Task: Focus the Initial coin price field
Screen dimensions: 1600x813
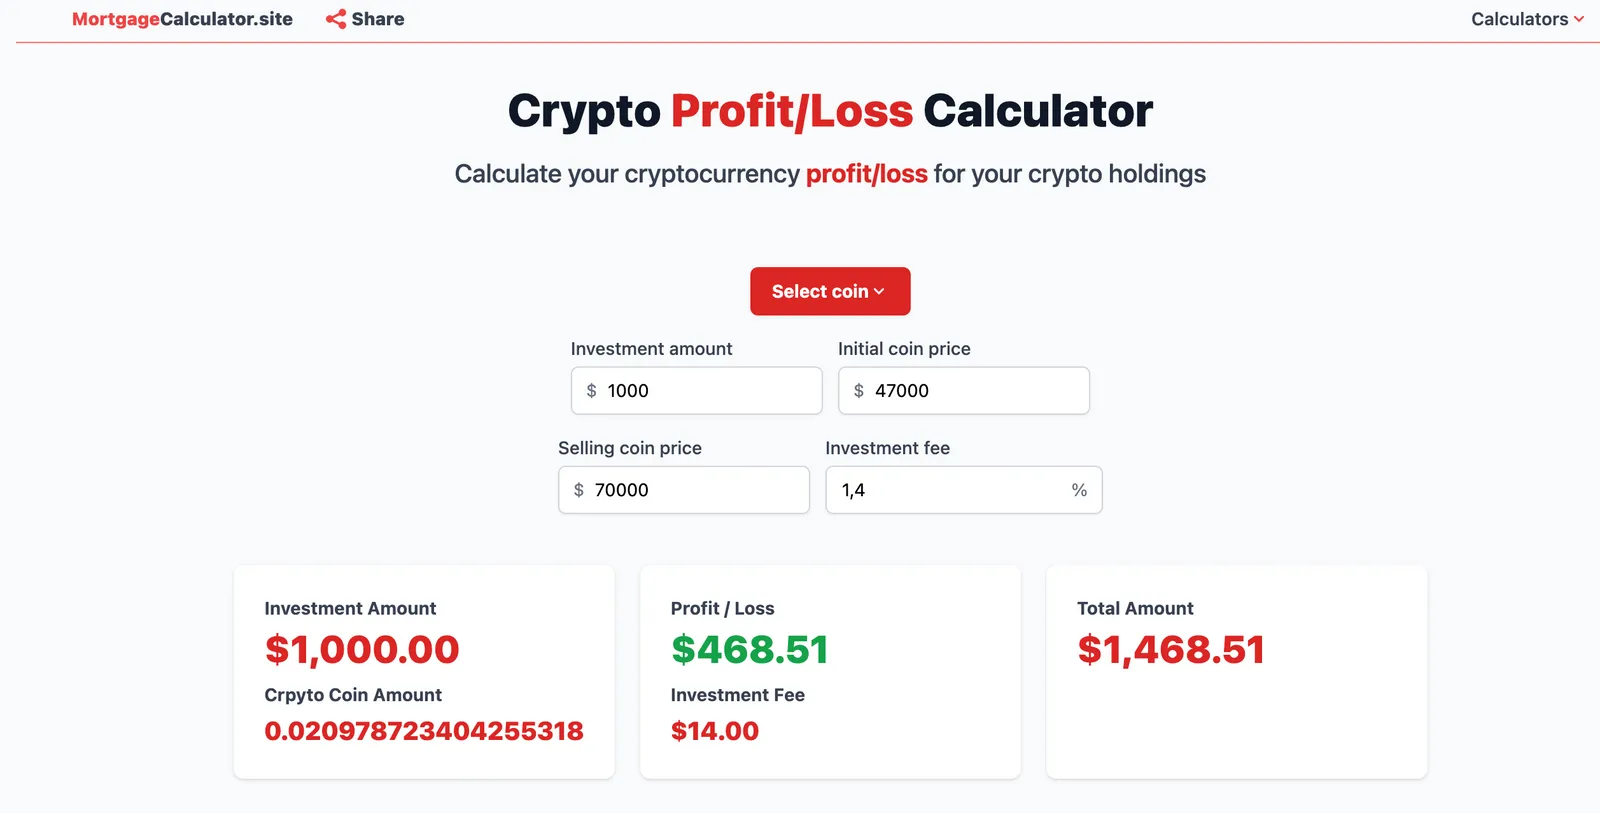Action: 963,390
